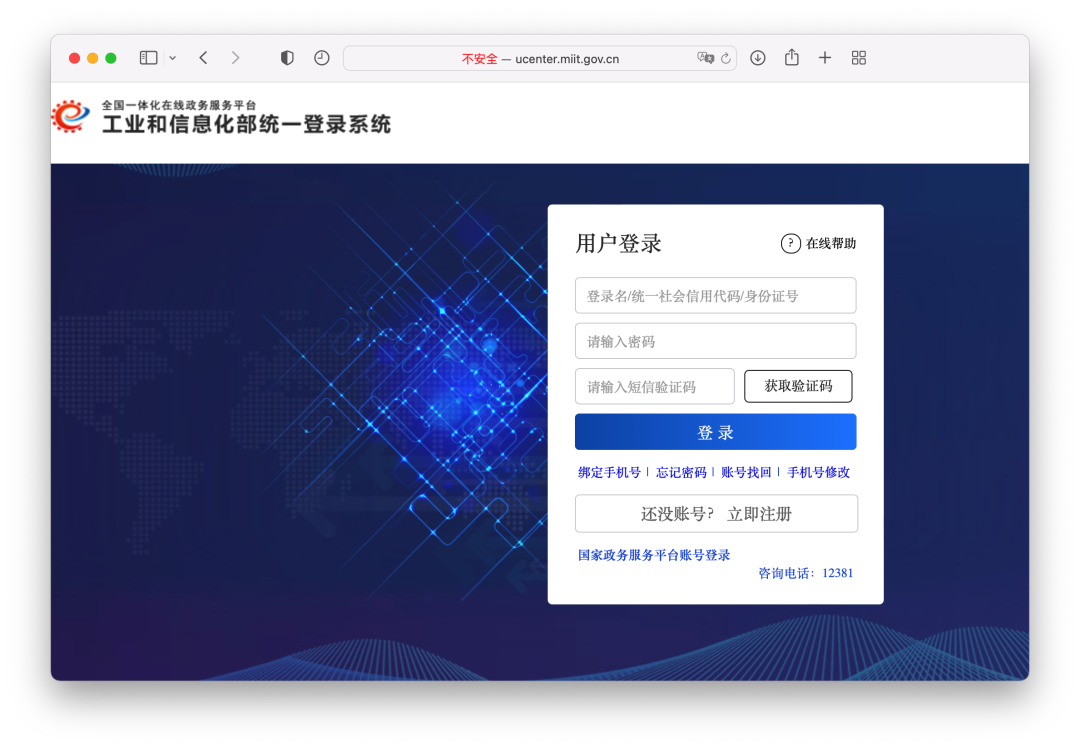Show downloads via the download icon

click(x=758, y=58)
